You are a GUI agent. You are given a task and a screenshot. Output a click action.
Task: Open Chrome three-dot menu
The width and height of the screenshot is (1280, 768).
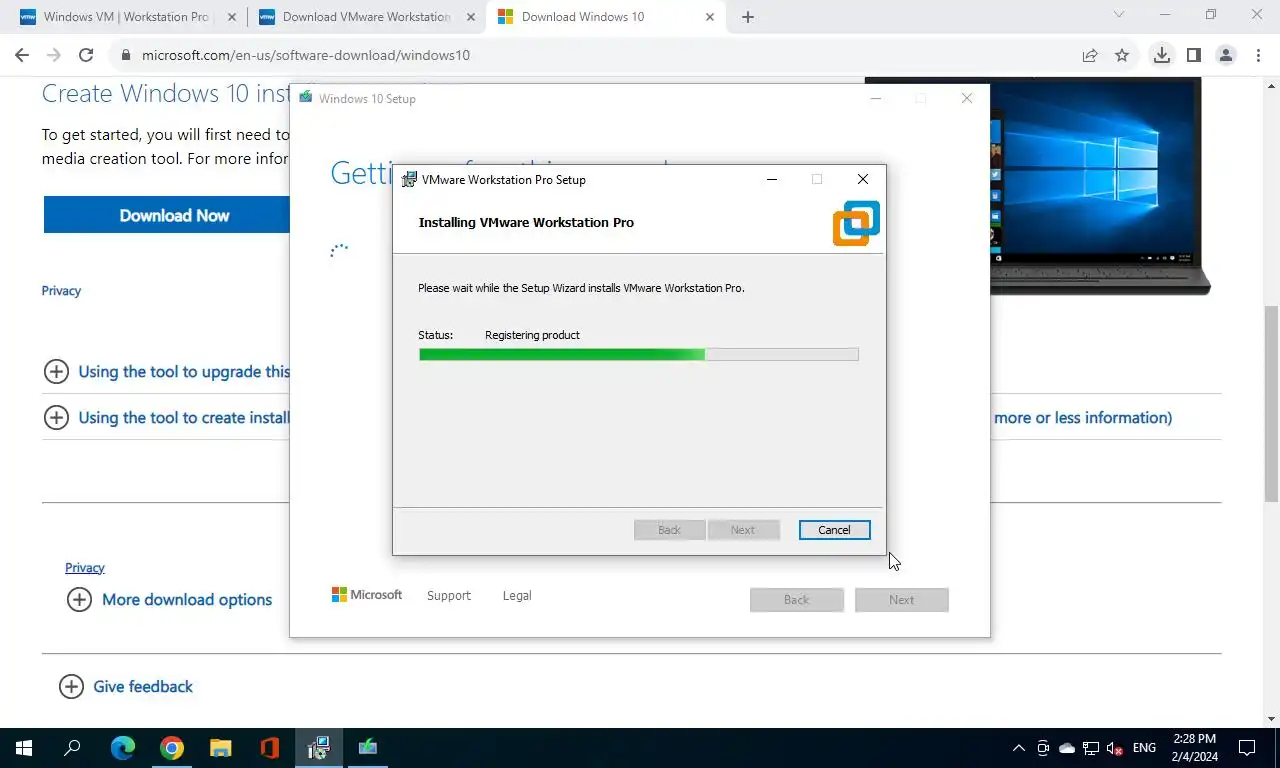(1257, 55)
